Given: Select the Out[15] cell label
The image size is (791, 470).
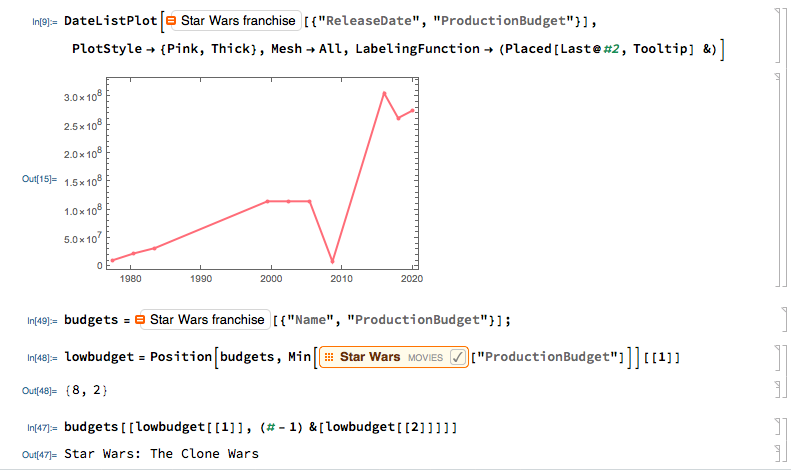Looking at the screenshot, I should point(39,179).
